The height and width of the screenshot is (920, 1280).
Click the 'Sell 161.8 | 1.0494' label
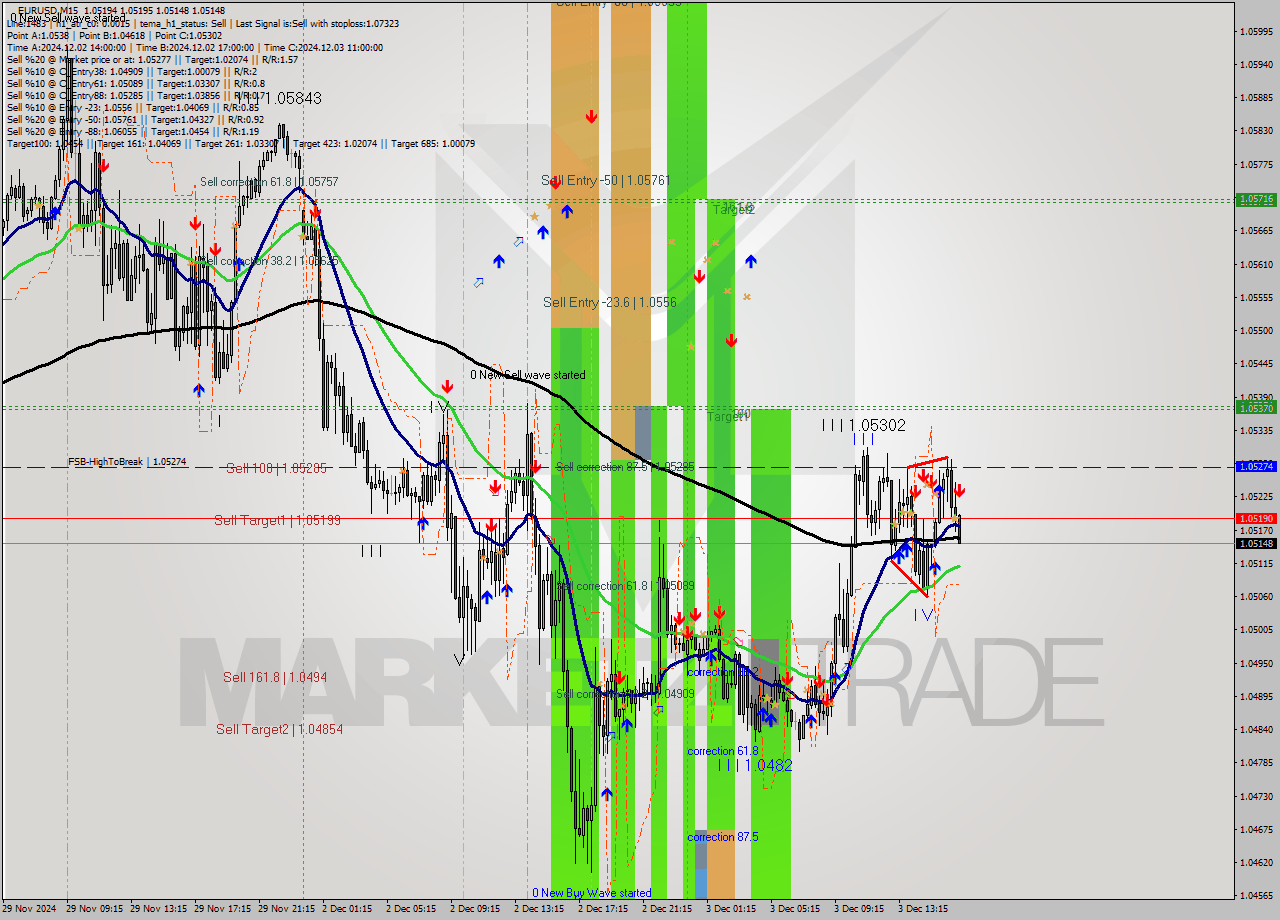[275, 677]
